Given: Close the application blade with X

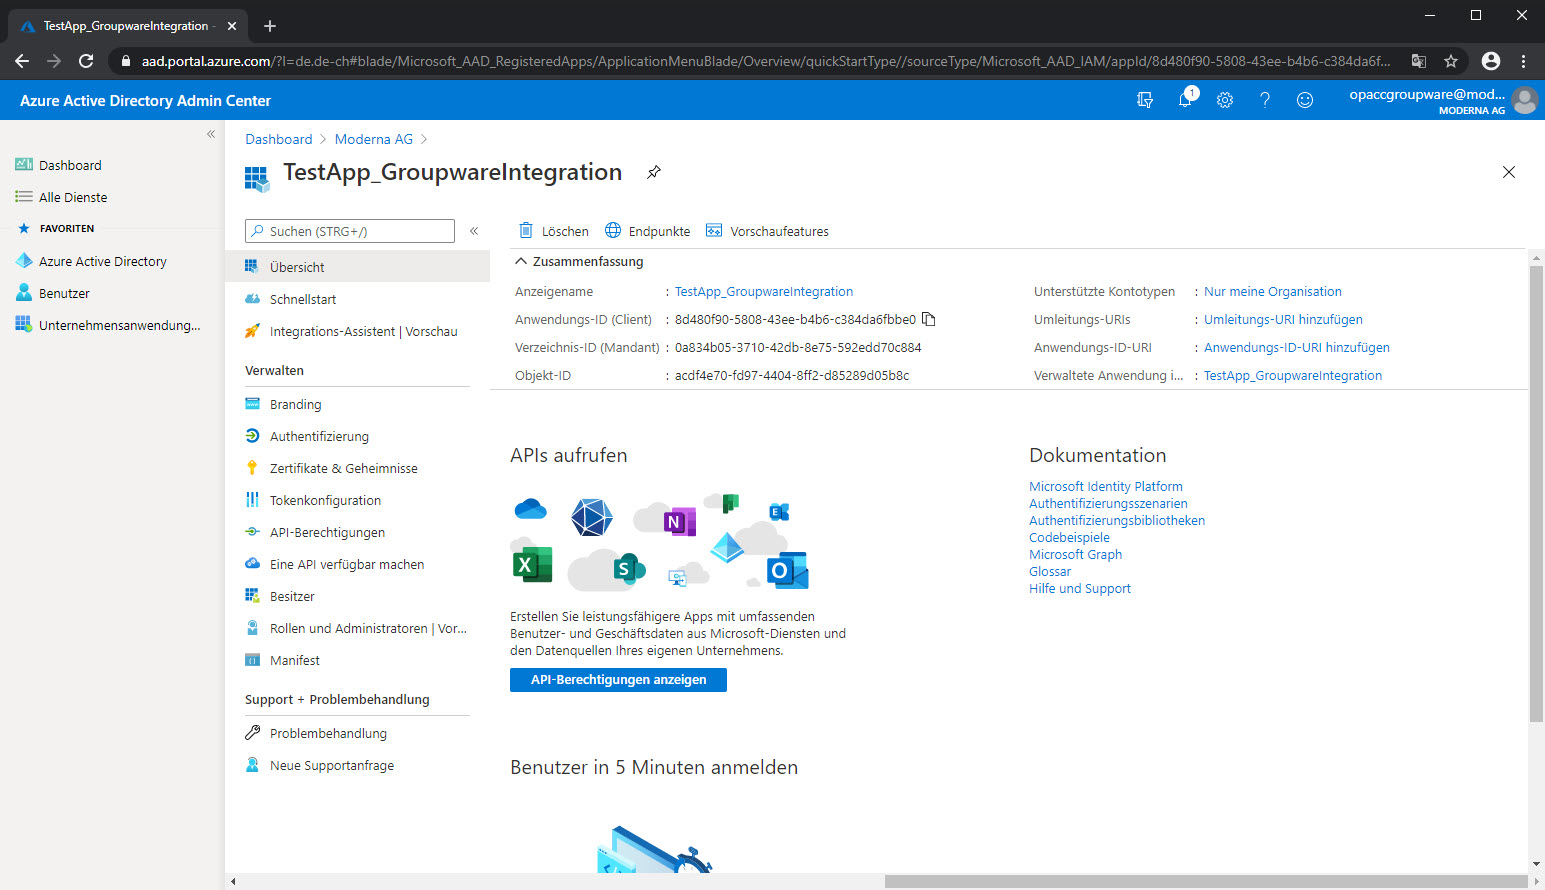Looking at the screenshot, I should [x=1509, y=172].
